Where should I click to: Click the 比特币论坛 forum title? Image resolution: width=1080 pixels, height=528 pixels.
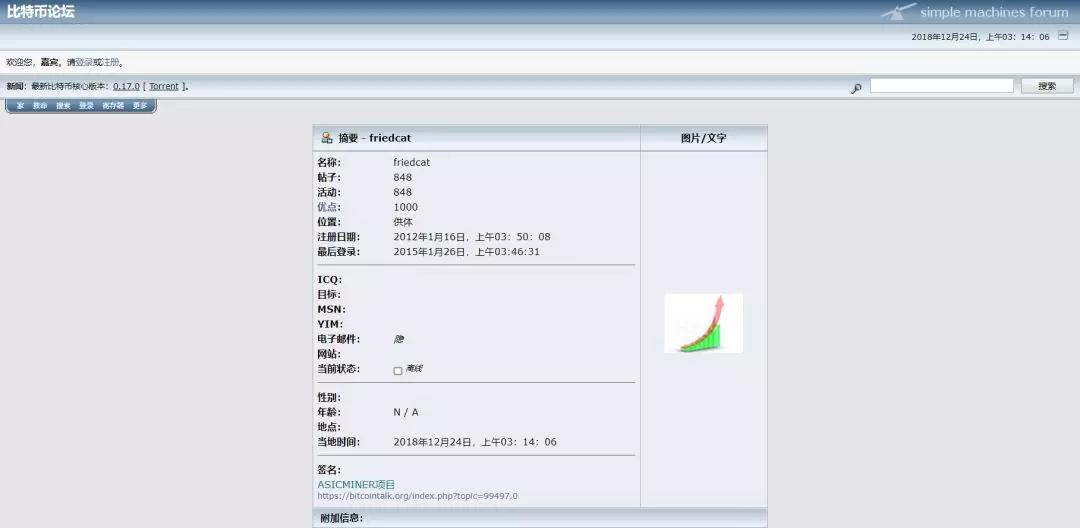point(40,12)
